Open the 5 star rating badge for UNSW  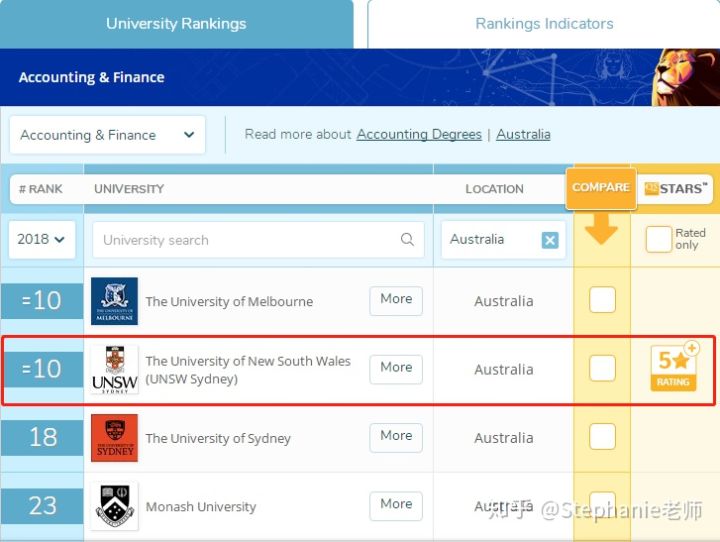674,368
